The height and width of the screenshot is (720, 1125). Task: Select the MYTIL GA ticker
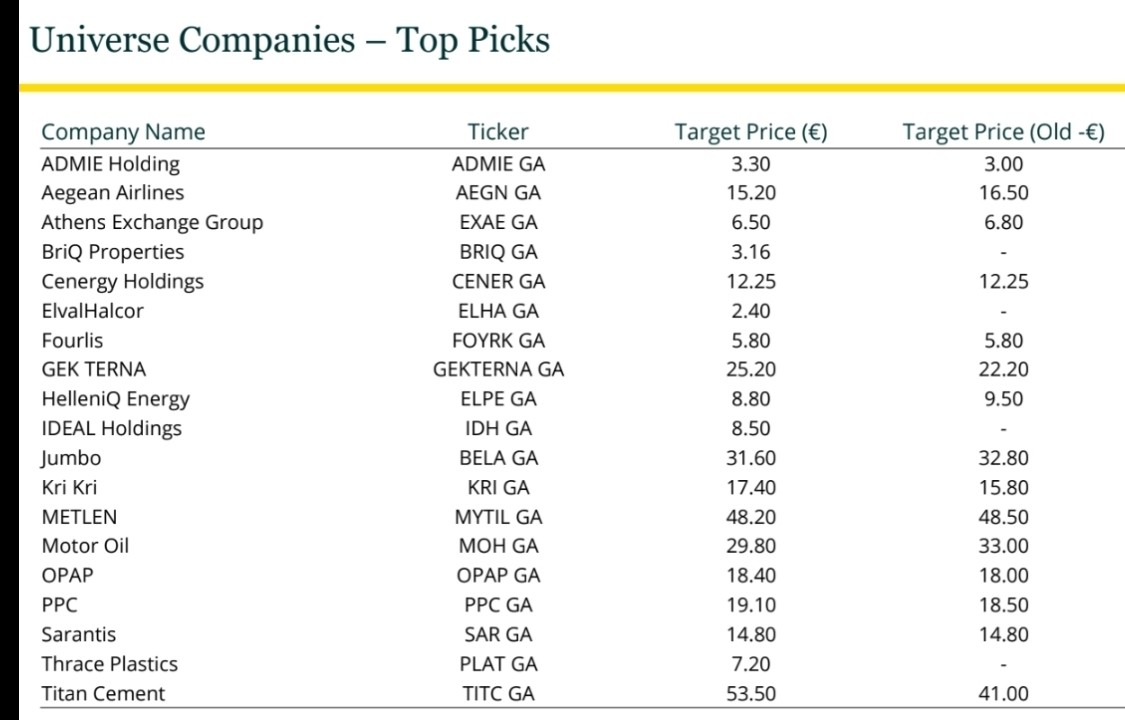pyautogui.click(x=498, y=517)
